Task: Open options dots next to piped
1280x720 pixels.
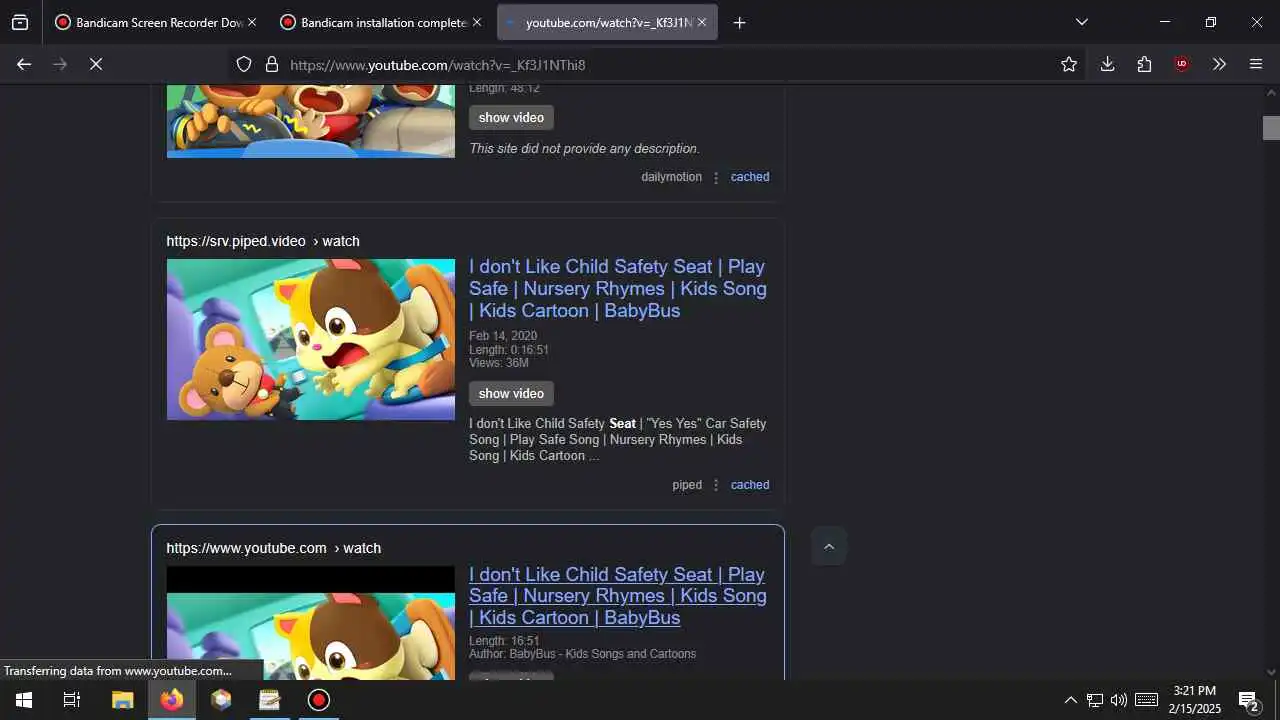Action: (x=716, y=486)
